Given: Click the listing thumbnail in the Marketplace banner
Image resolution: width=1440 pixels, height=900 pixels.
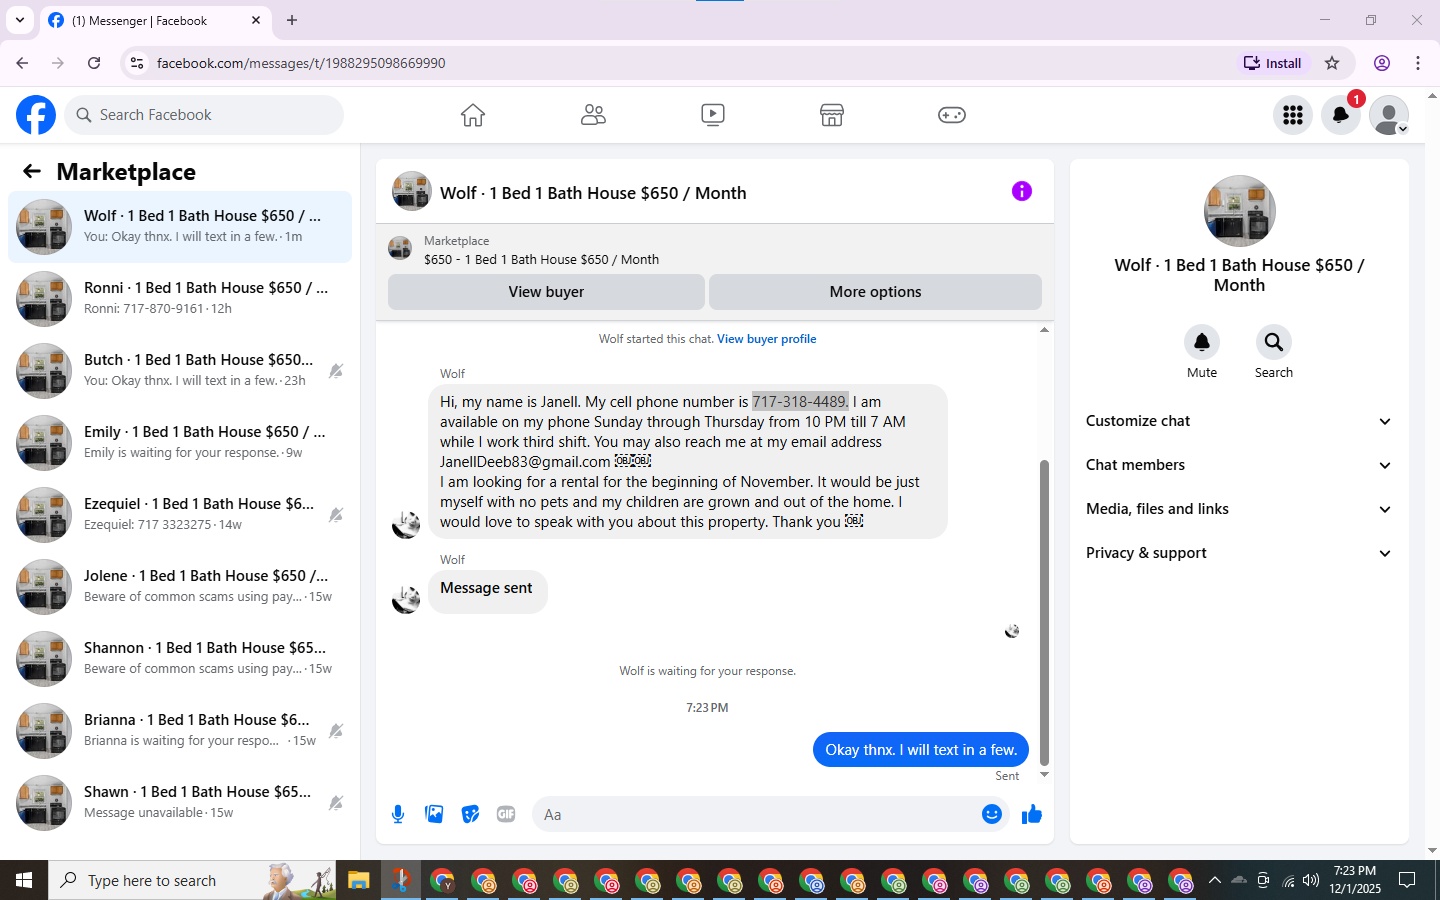Looking at the screenshot, I should [x=400, y=249].
